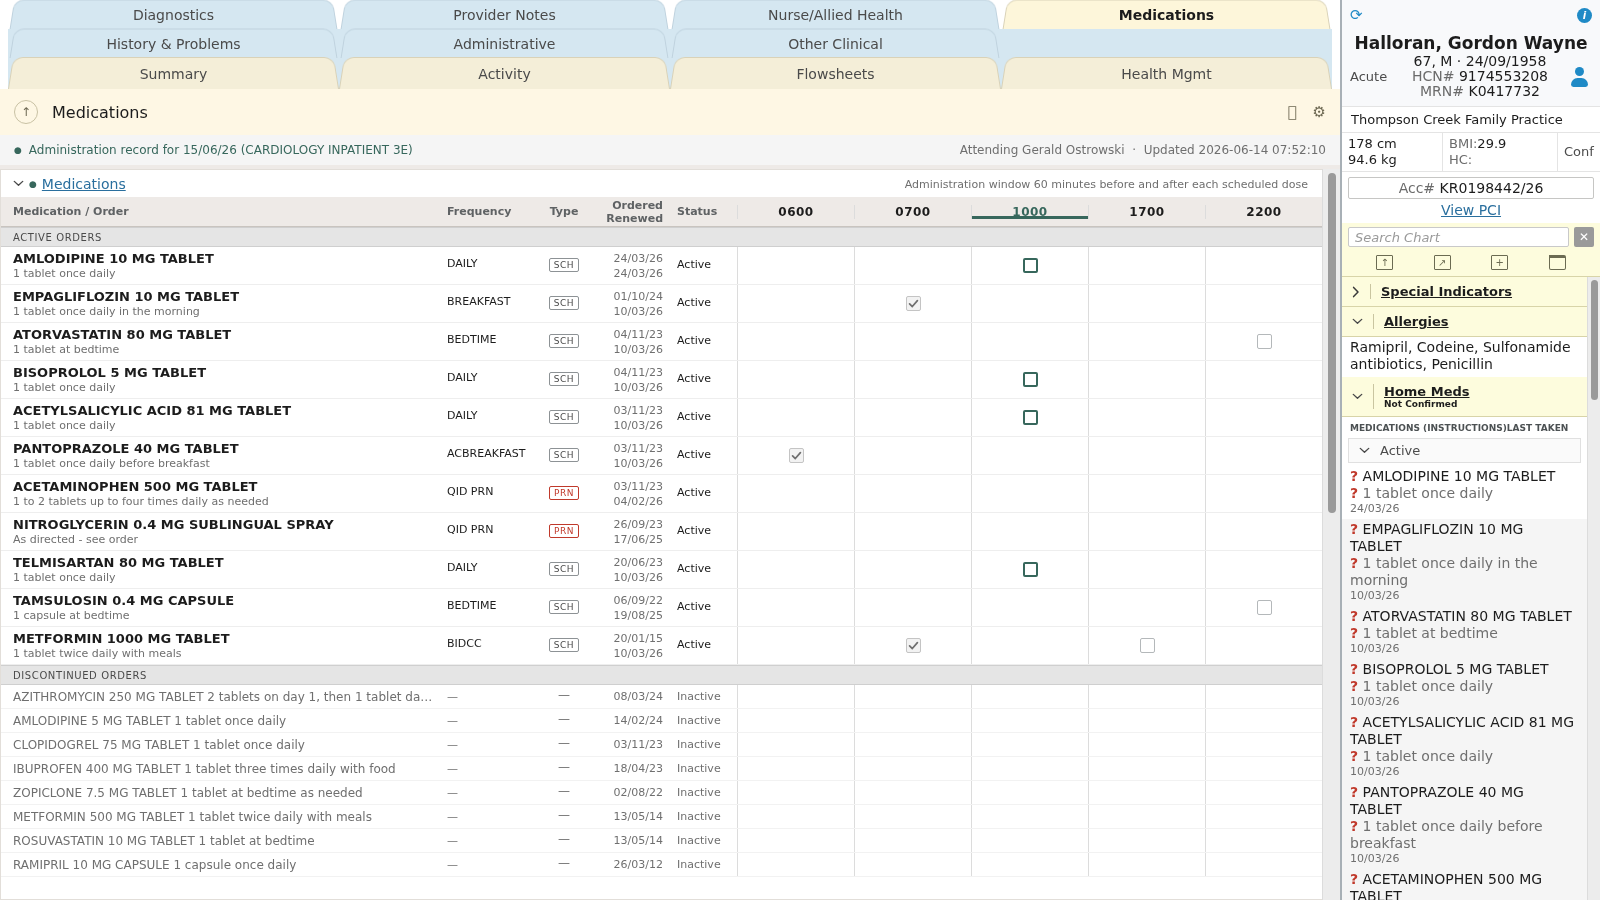Click the Acc# KR0198442/26 button

[1470, 188]
